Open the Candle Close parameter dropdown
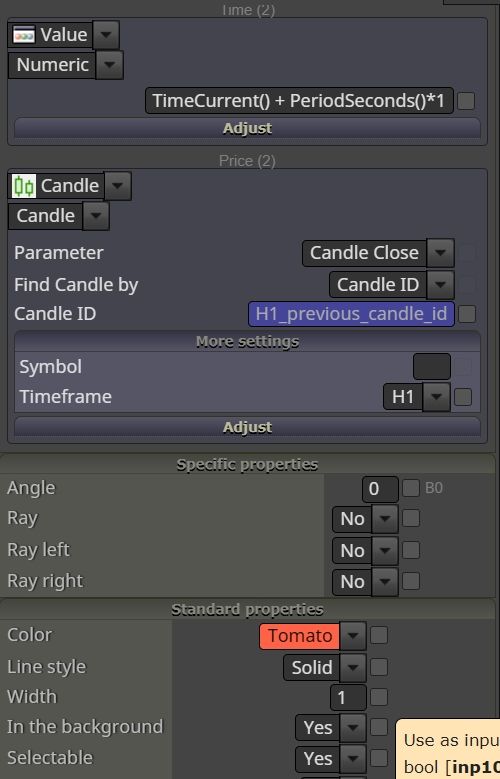500x779 pixels. (x=440, y=252)
